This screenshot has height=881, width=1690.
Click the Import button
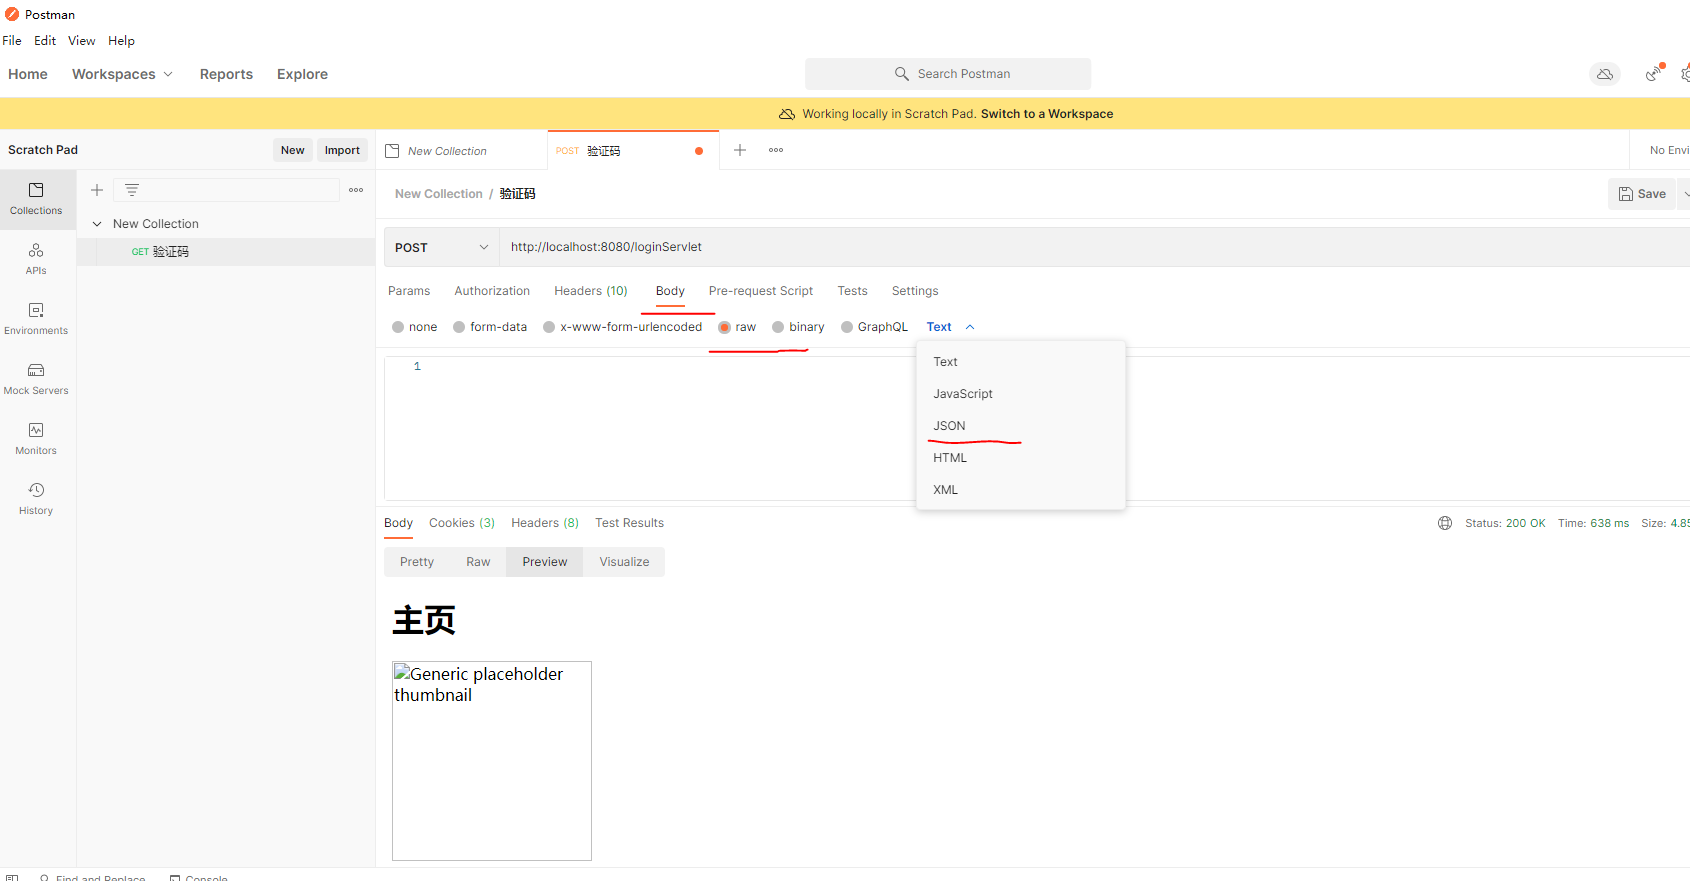342,150
